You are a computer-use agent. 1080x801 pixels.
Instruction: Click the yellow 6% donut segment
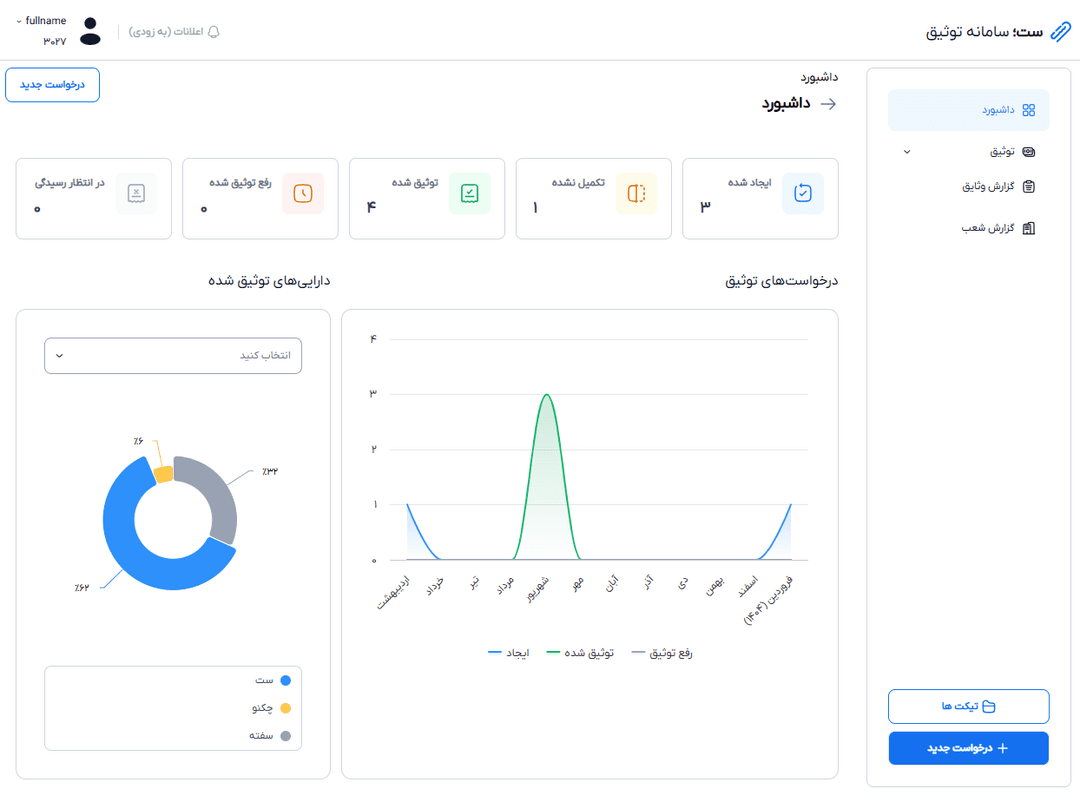tap(163, 474)
